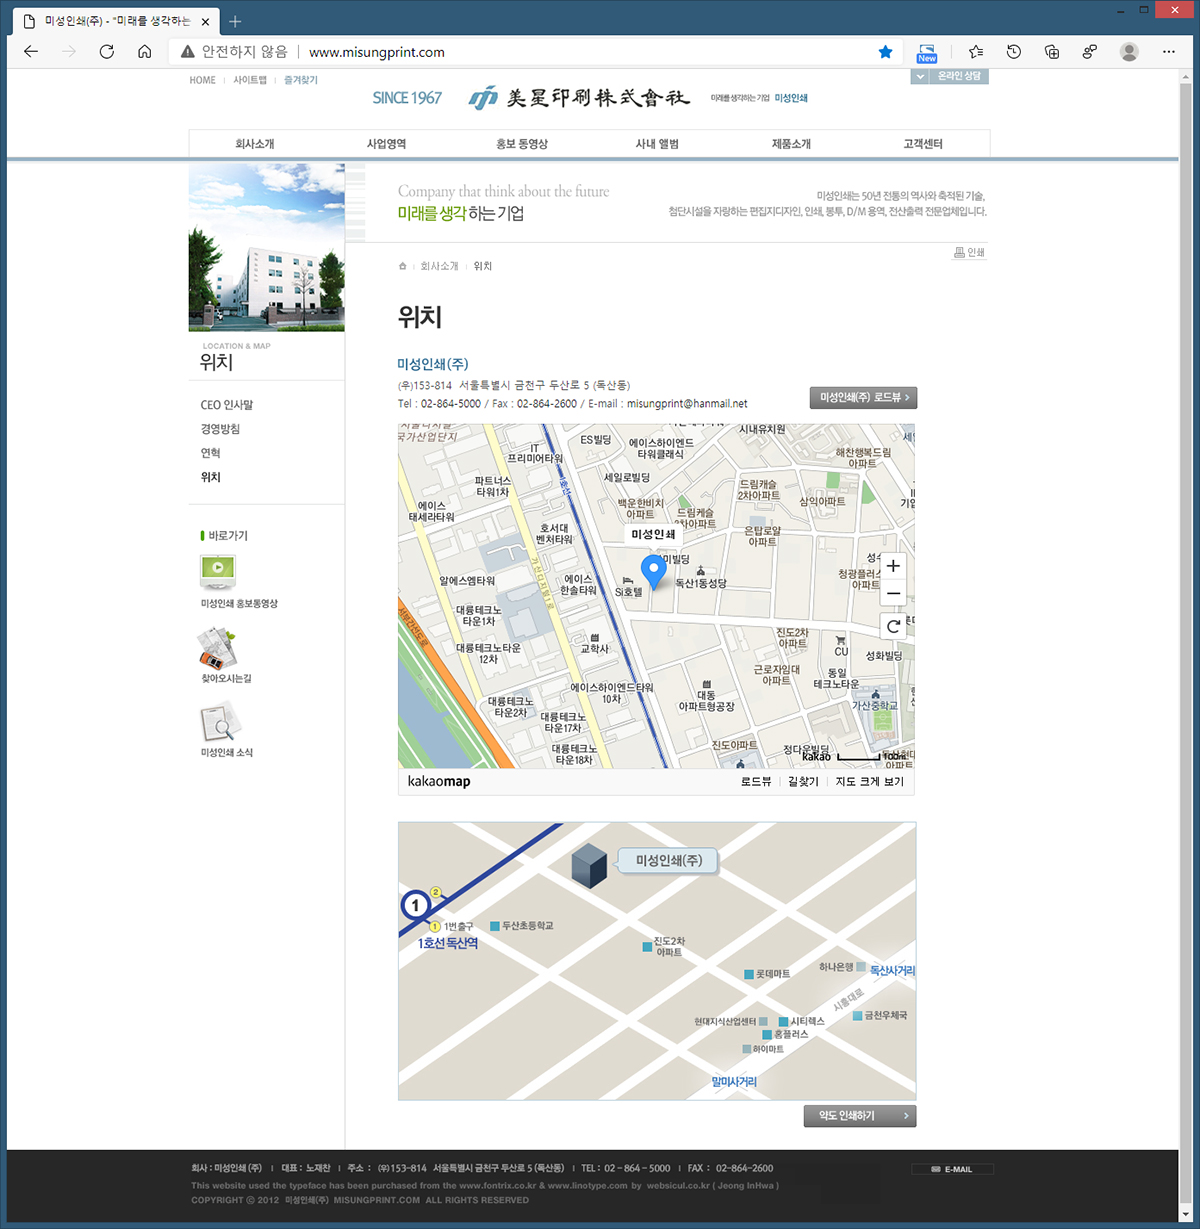Open the 제품소개 navigation menu

pyautogui.click(x=791, y=144)
